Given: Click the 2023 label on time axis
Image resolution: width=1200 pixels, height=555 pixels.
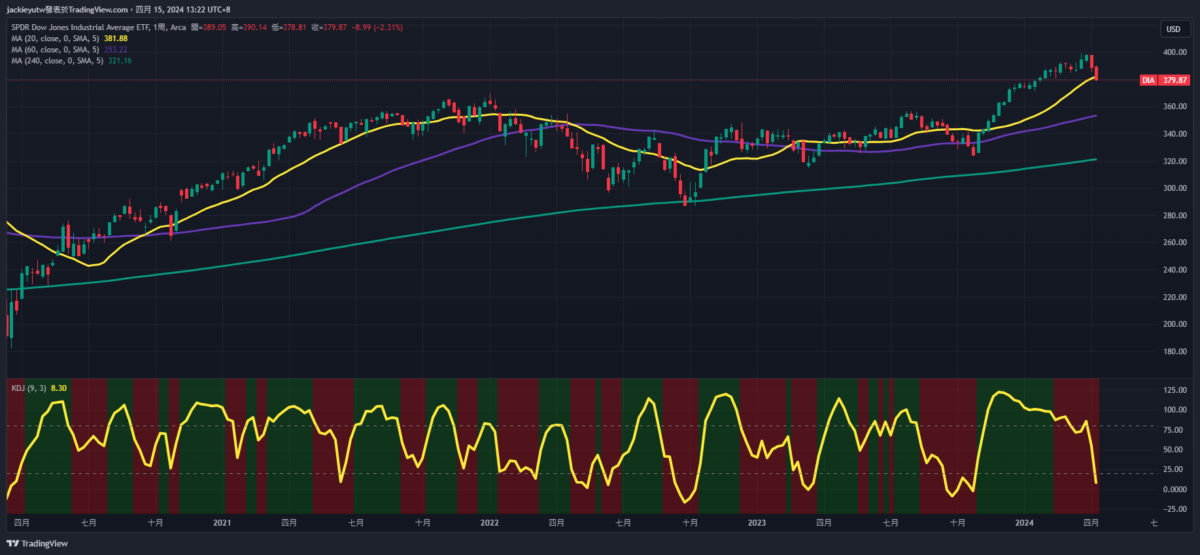Looking at the screenshot, I should coord(756,522).
